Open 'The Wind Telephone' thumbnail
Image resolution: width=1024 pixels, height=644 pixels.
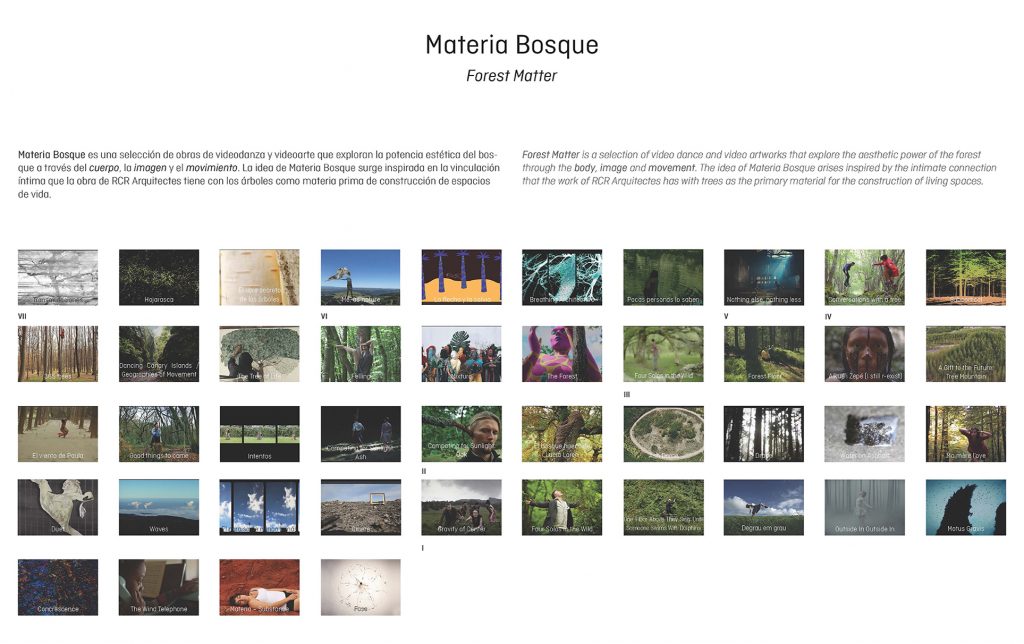159,587
